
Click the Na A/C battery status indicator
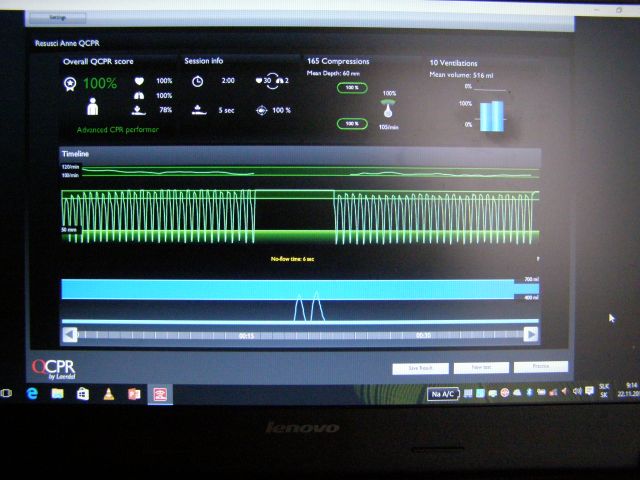point(443,394)
